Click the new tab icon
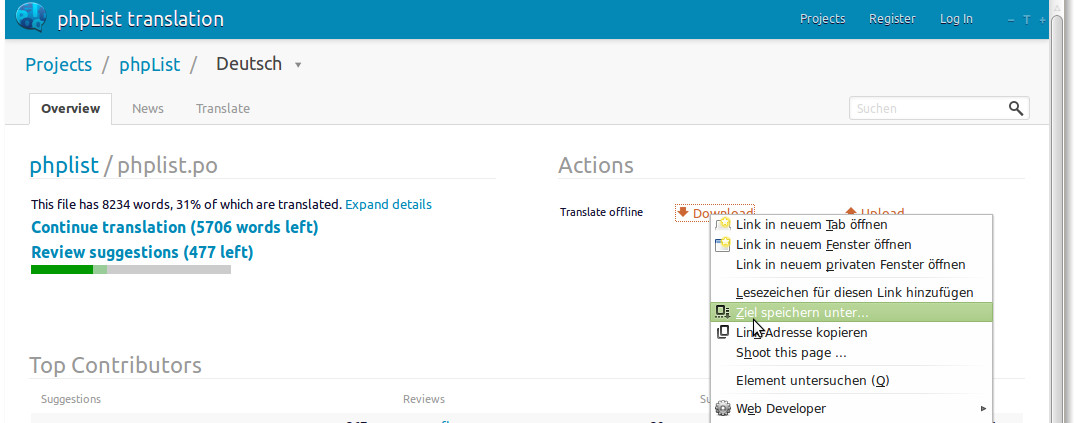 [x=723, y=224]
